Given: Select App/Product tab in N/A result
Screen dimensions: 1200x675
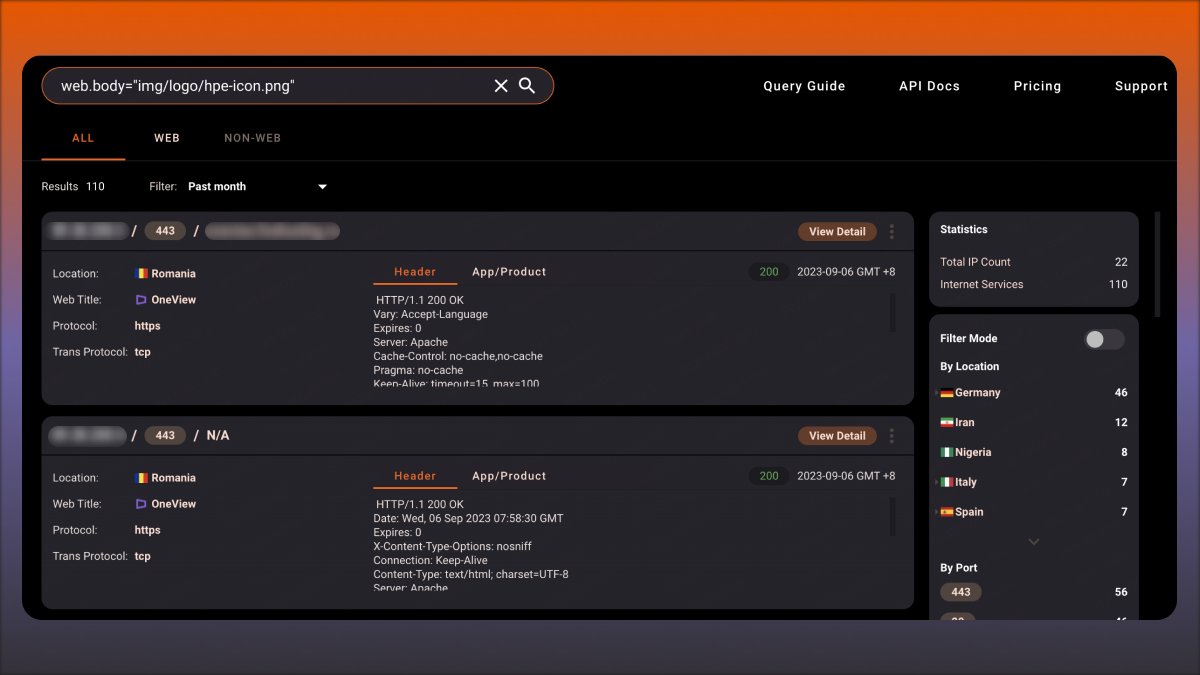Looking at the screenshot, I should 509,476.
